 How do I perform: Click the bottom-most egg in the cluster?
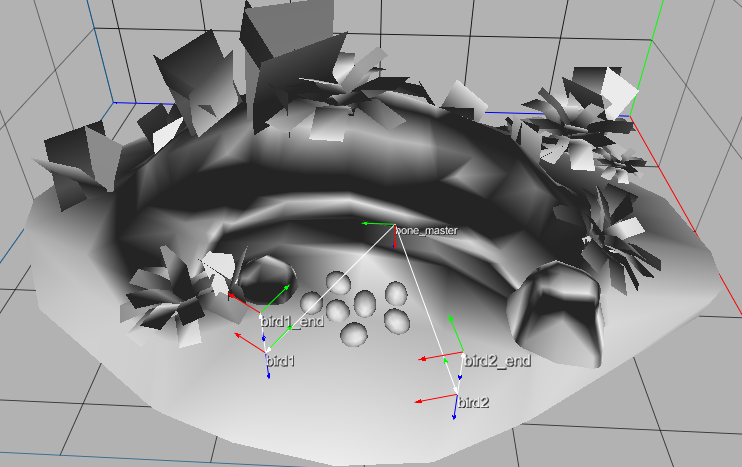[x=354, y=334]
